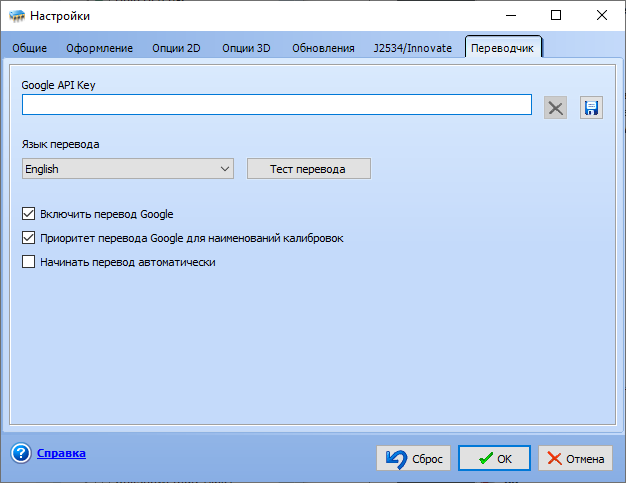Open the "Опции 3D" tab
The height and width of the screenshot is (483, 626).
click(x=246, y=48)
